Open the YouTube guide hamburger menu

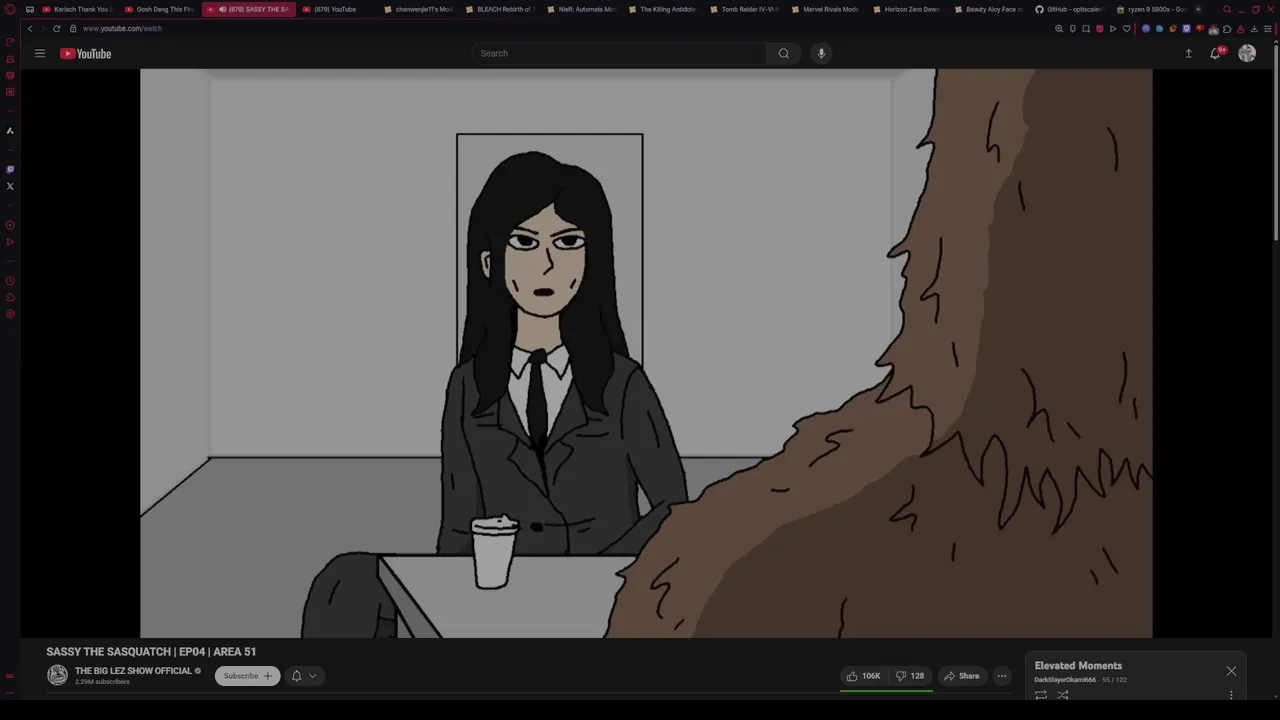pos(40,53)
